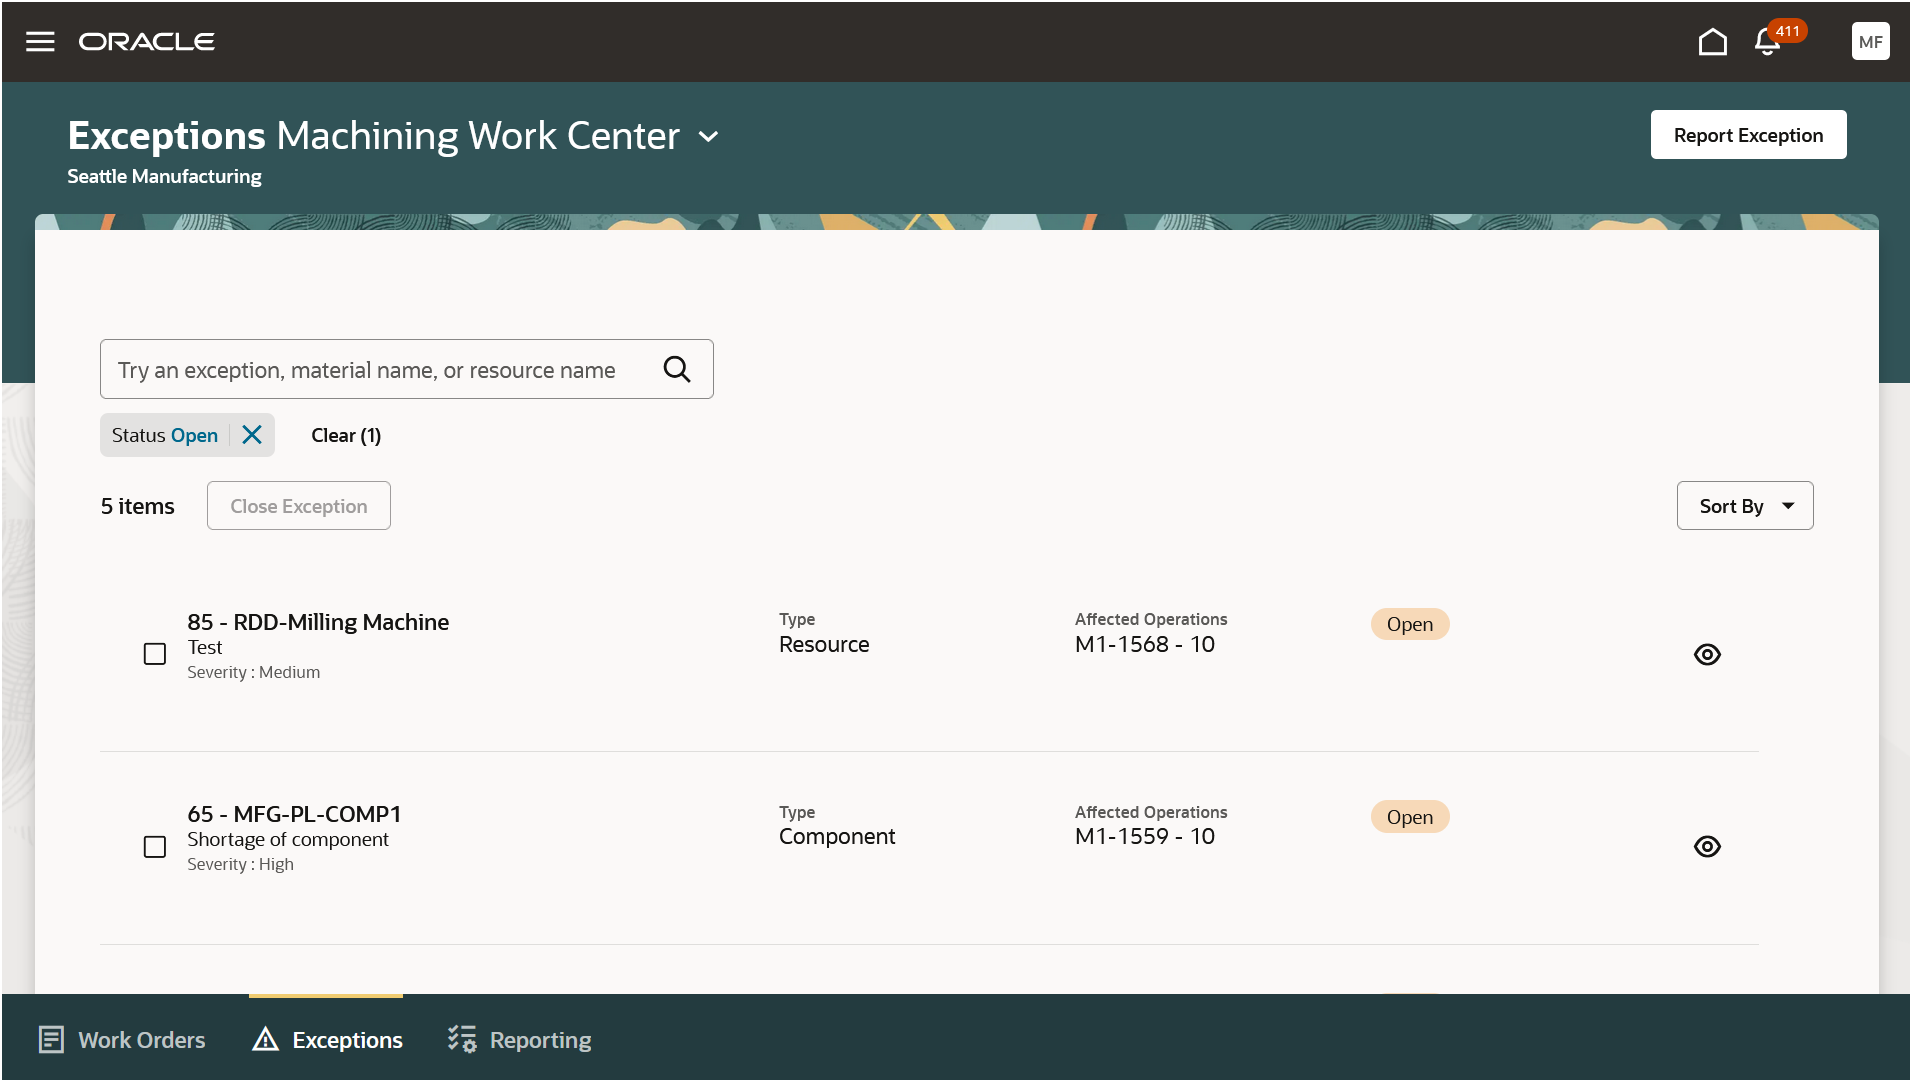Switch to the Exceptions tab

(x=327, y=1040)
